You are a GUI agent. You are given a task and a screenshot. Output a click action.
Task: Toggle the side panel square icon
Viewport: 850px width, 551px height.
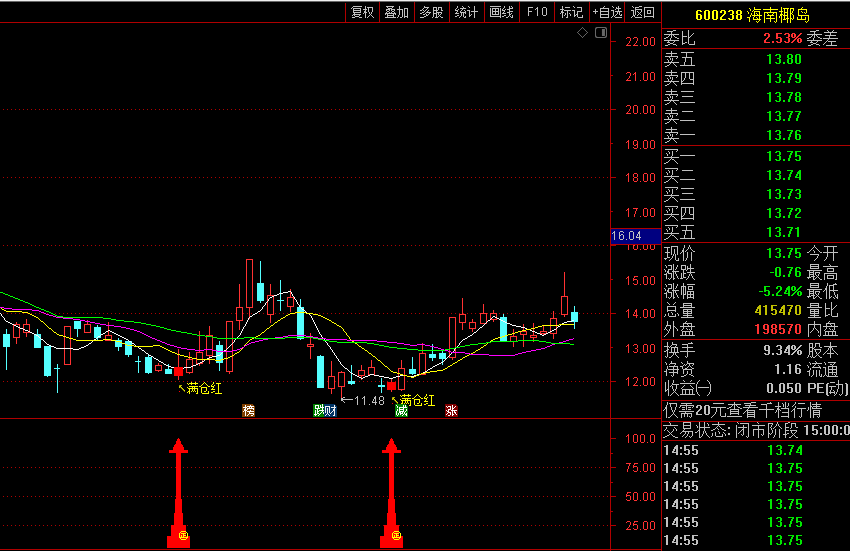click(601, 33)
